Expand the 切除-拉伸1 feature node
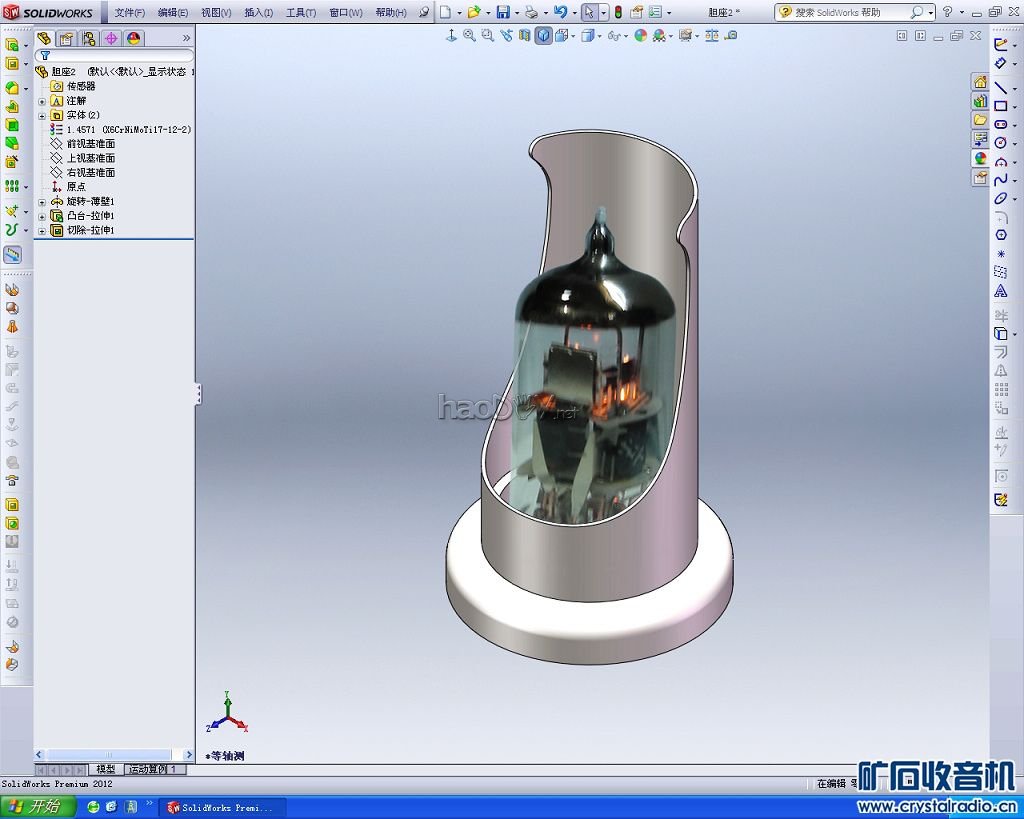This screenshot has height=819, width=1024. (42, 230)
